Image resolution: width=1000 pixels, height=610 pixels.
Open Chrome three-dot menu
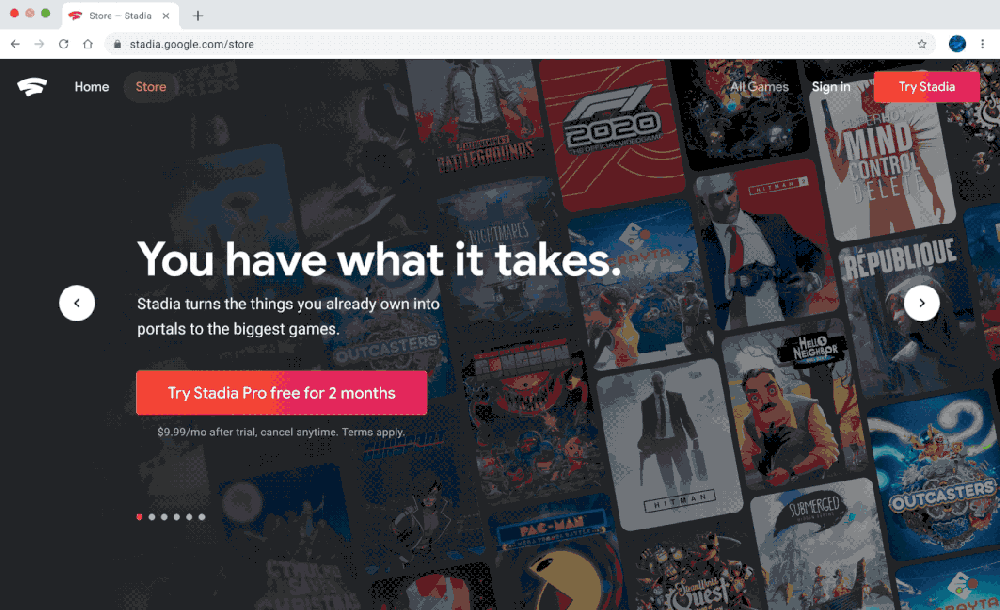[983, 44]
